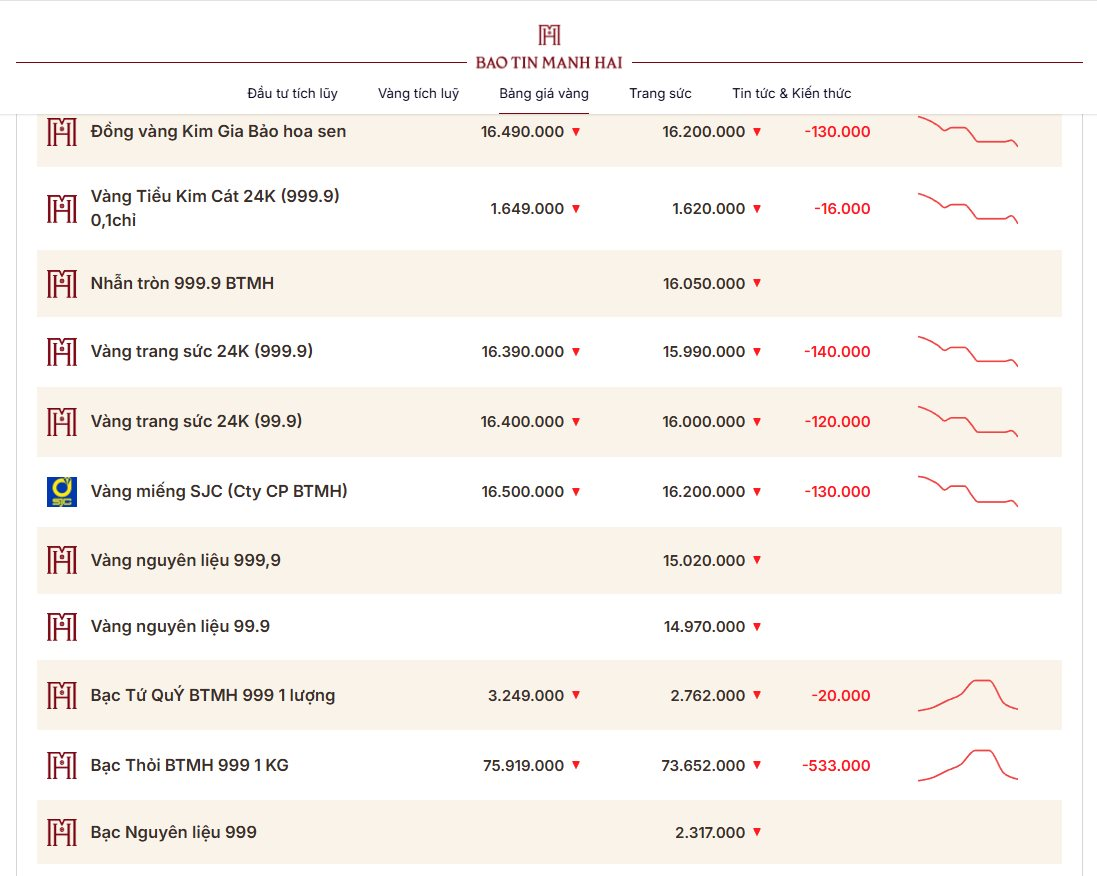
Task: Open trend chart for Vàng miếng SJC
Action: click(x=968, y=491)
